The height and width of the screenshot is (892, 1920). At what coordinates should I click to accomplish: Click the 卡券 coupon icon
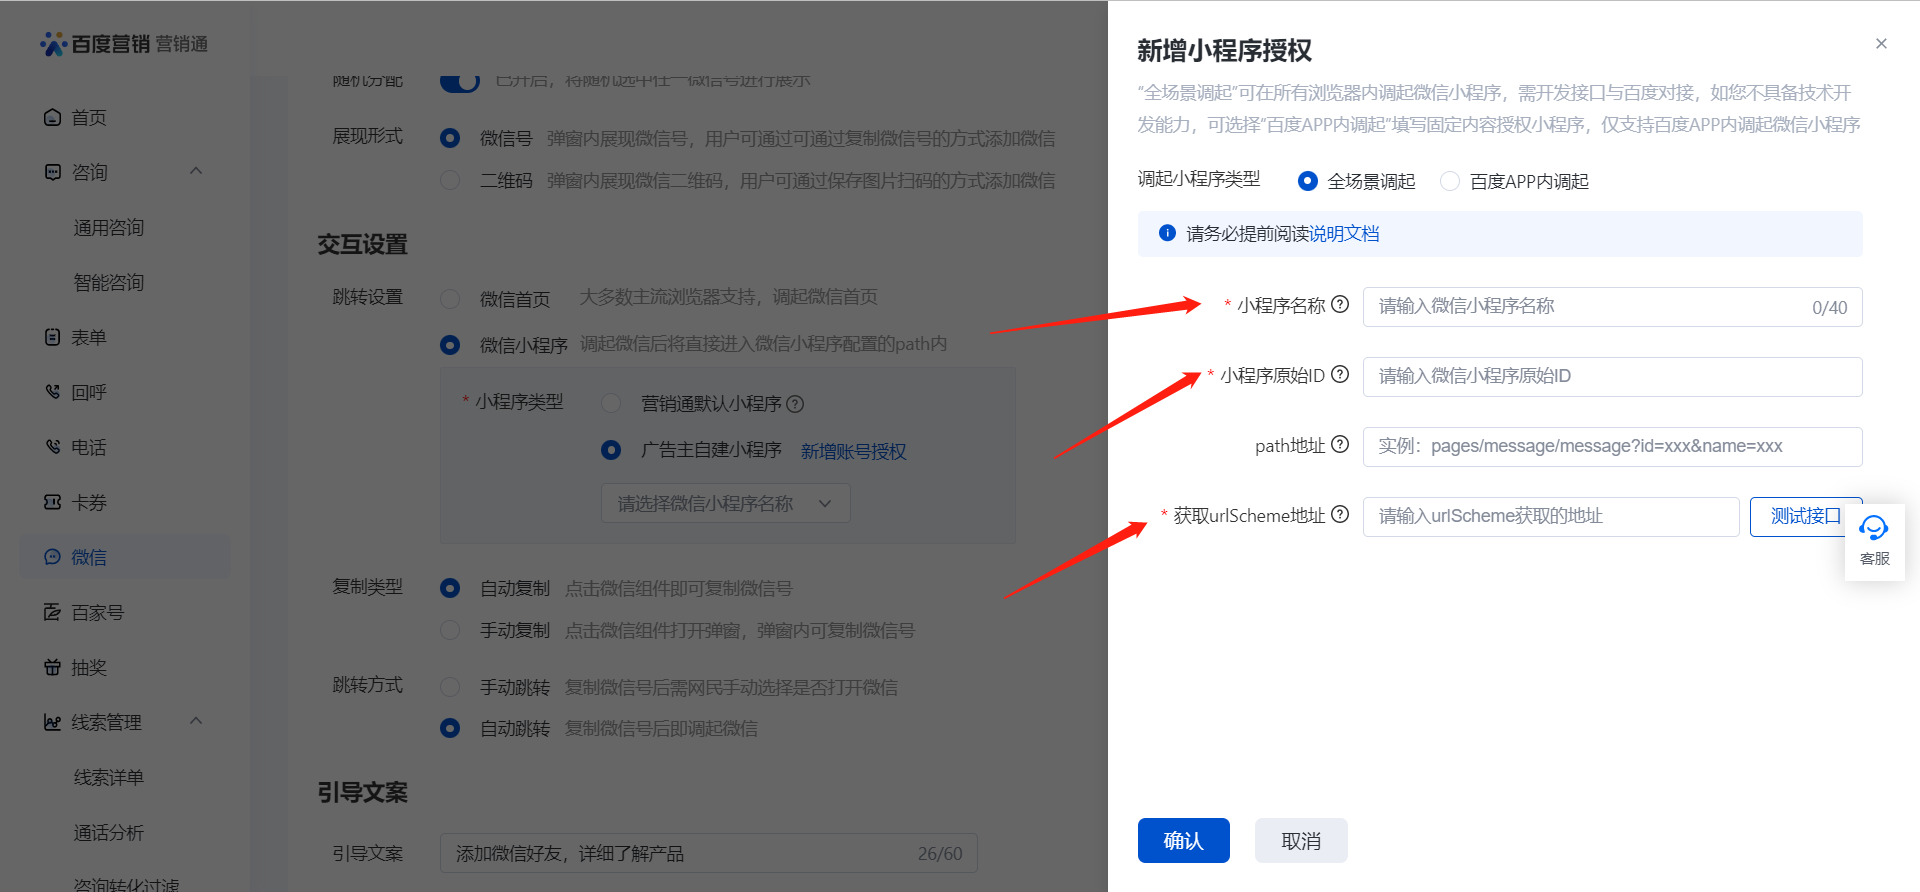(53, 503)
